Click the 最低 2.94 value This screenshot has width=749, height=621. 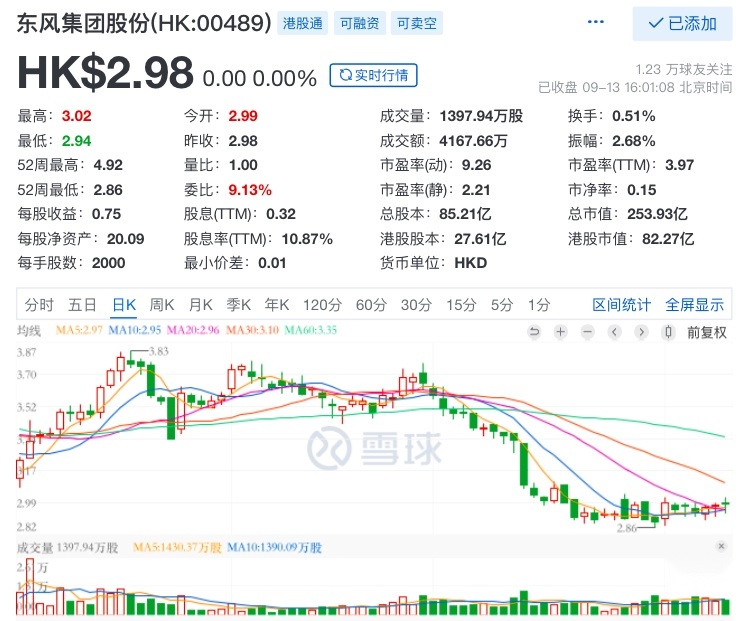tap(76, 141)
